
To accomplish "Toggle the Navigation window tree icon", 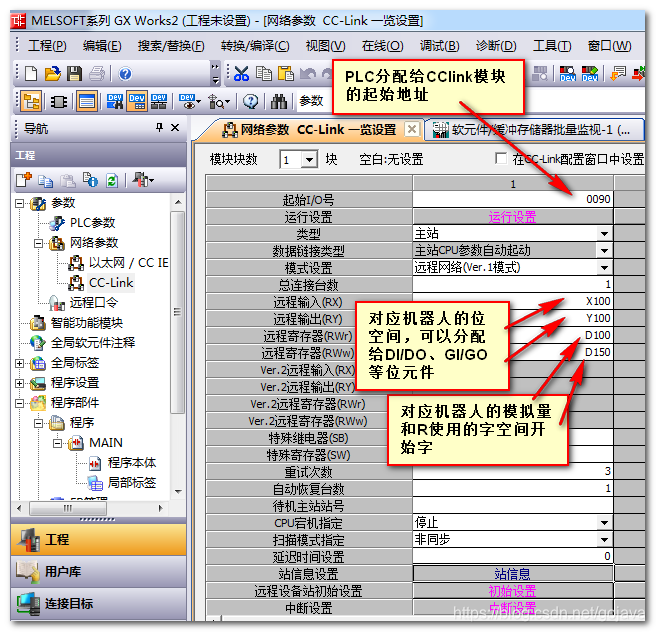I will point(31,101).
